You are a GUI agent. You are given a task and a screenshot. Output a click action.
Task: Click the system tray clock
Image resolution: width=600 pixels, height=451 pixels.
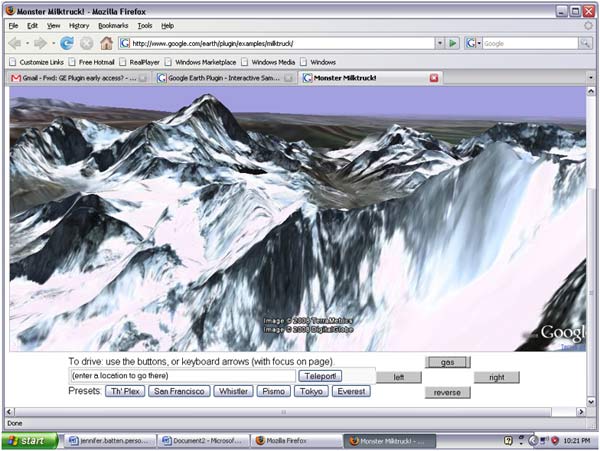(x=577, y=441)
